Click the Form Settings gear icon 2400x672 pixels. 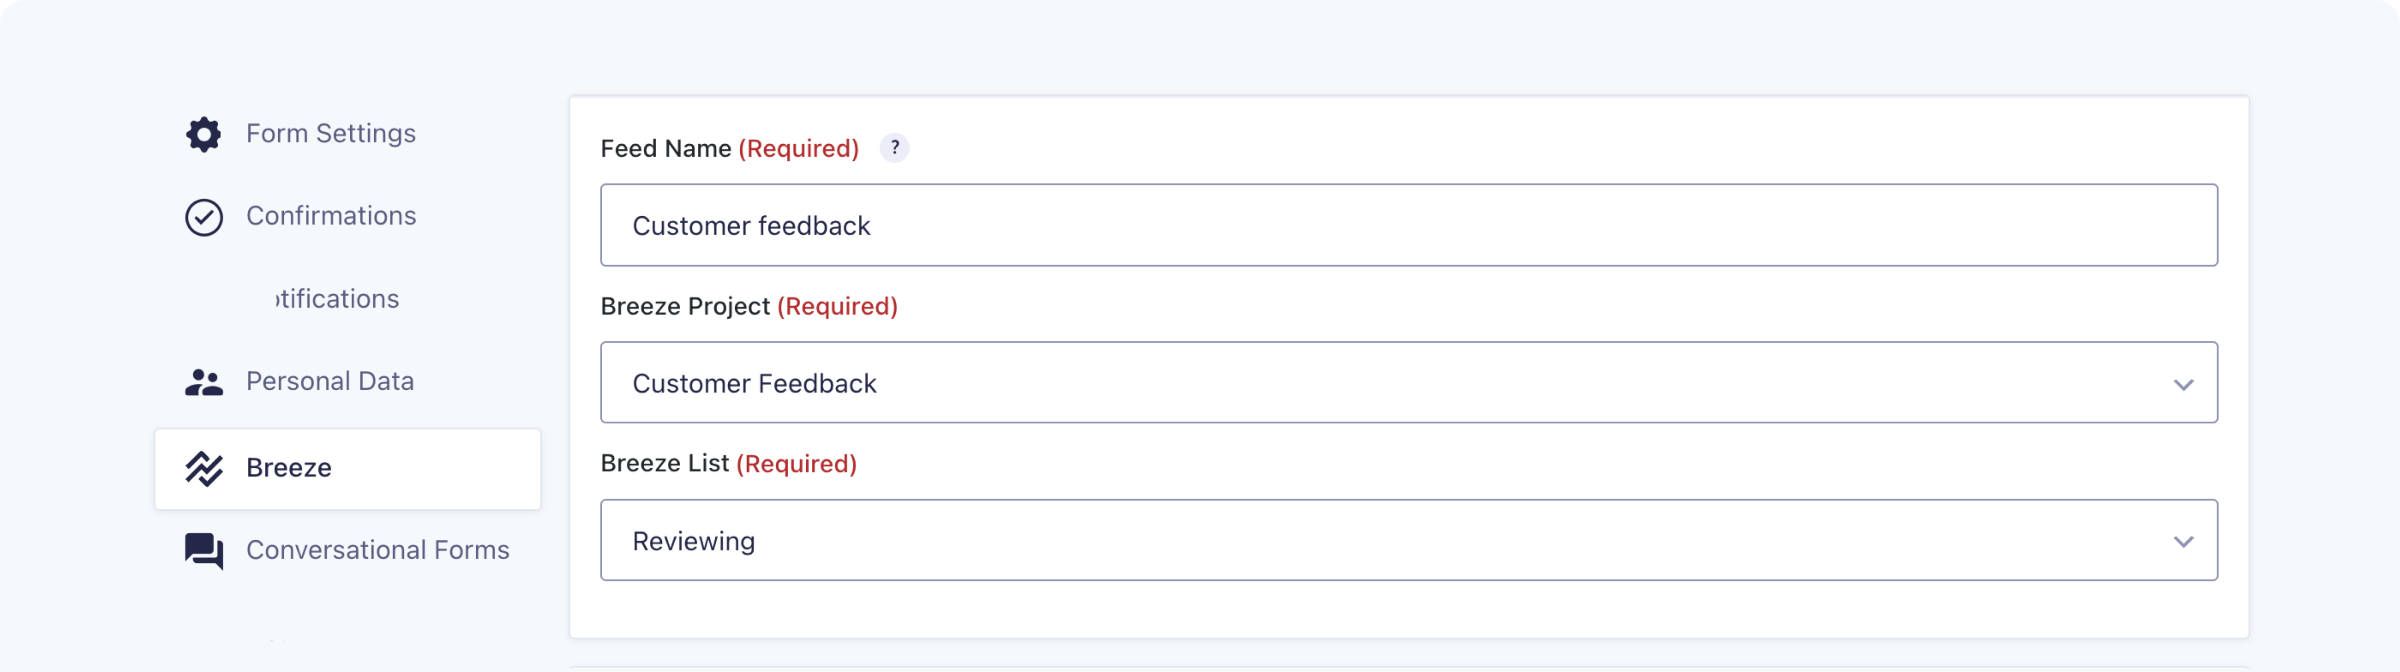click(x=203, y=134)
